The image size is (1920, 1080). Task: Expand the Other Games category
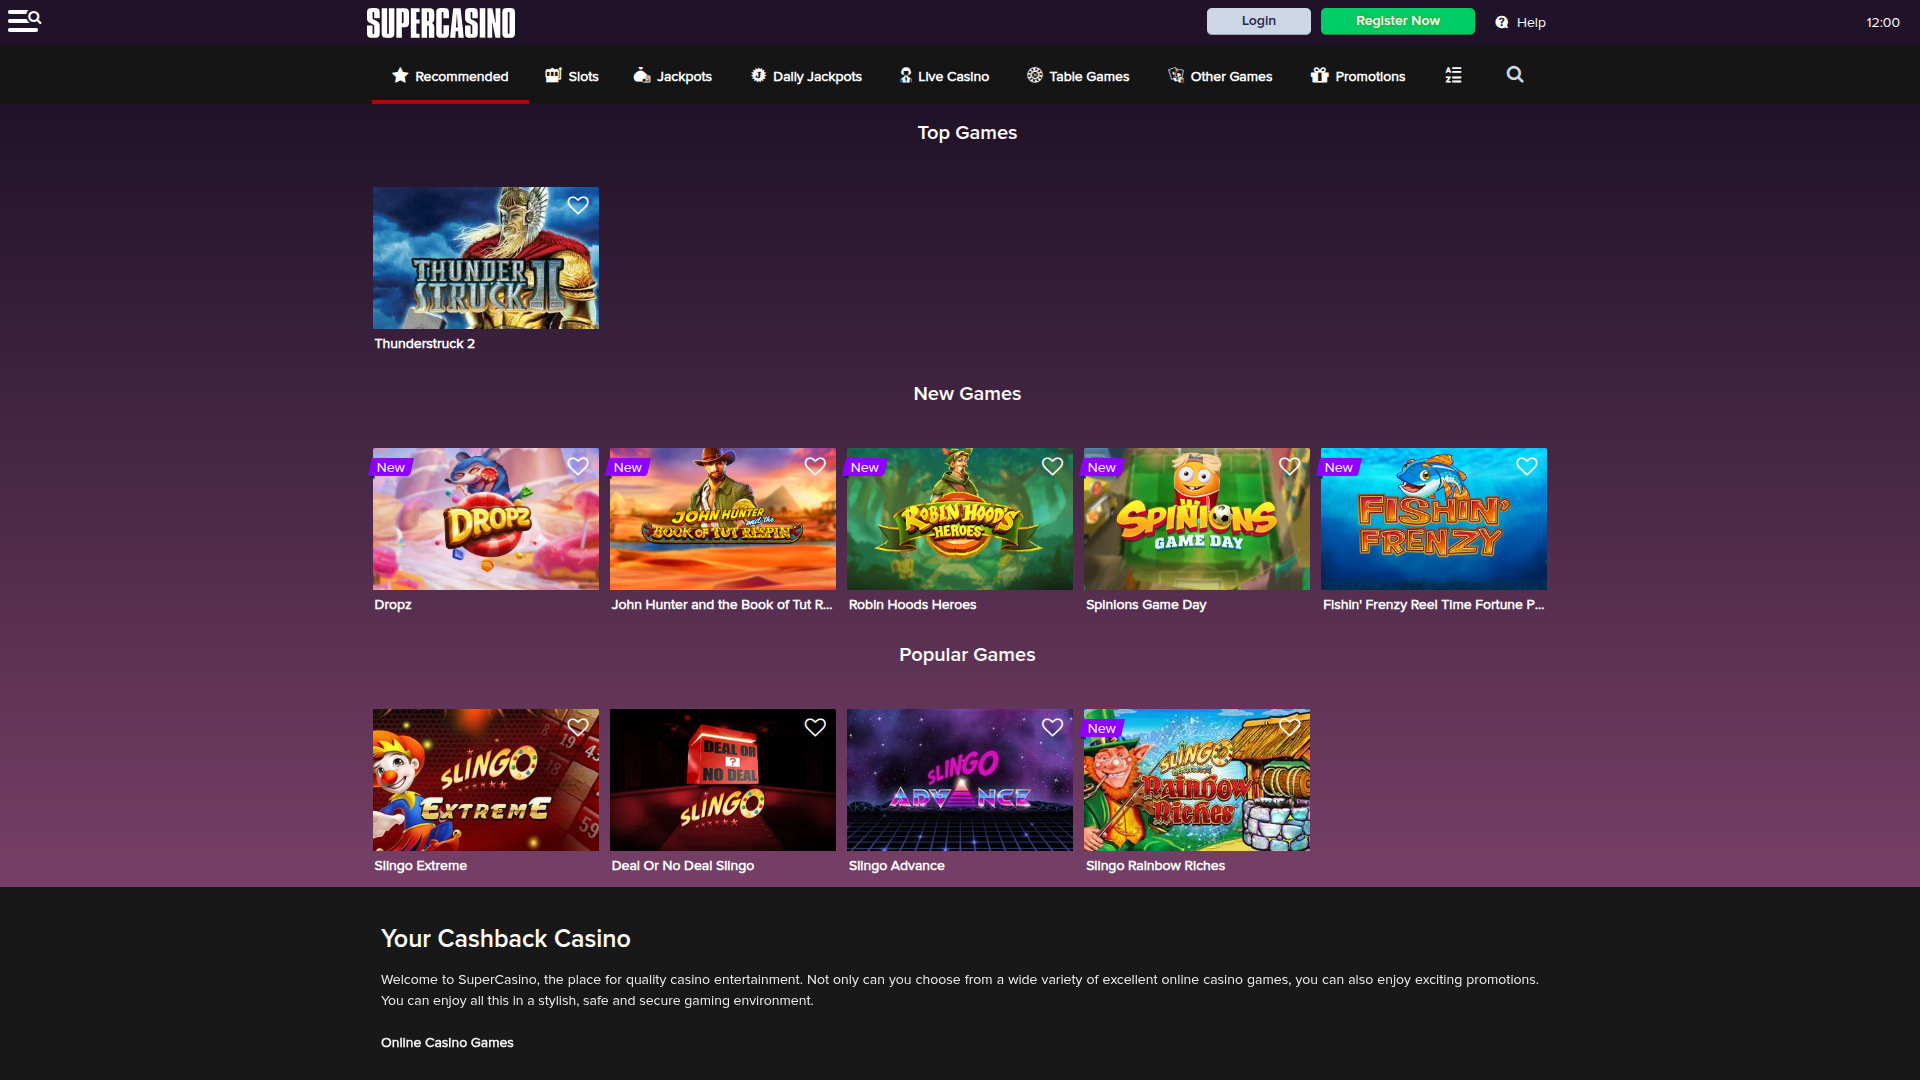click(x=1220, y=75)
